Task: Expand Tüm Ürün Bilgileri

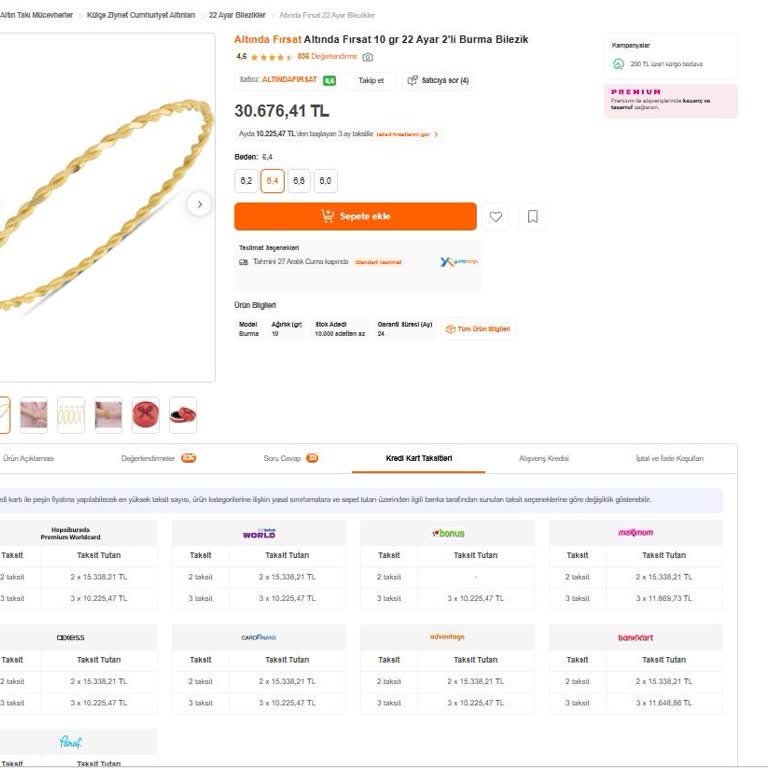Action: [x=478, y=329]
